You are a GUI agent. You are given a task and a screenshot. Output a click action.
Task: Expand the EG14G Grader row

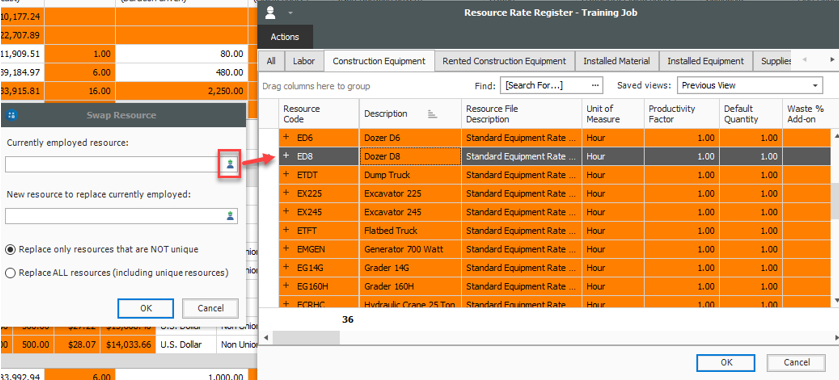click(286, 268)
